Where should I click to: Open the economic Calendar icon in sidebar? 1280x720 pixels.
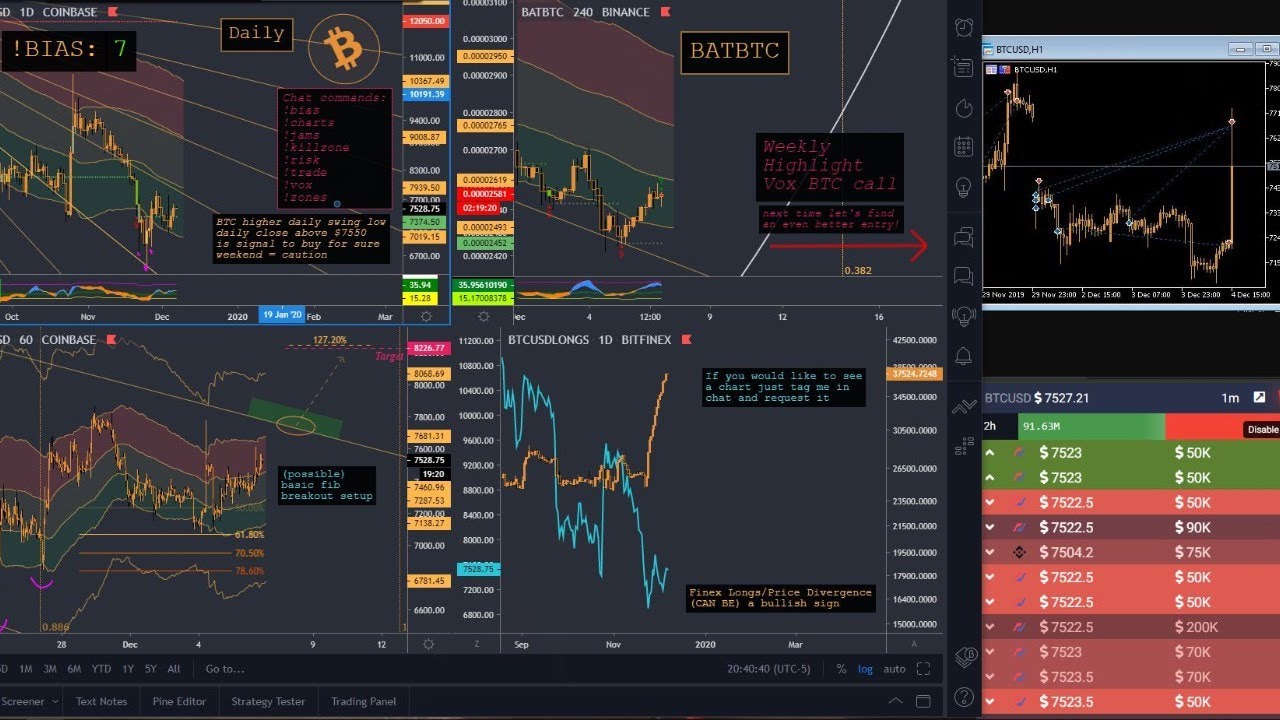[964, 148]
